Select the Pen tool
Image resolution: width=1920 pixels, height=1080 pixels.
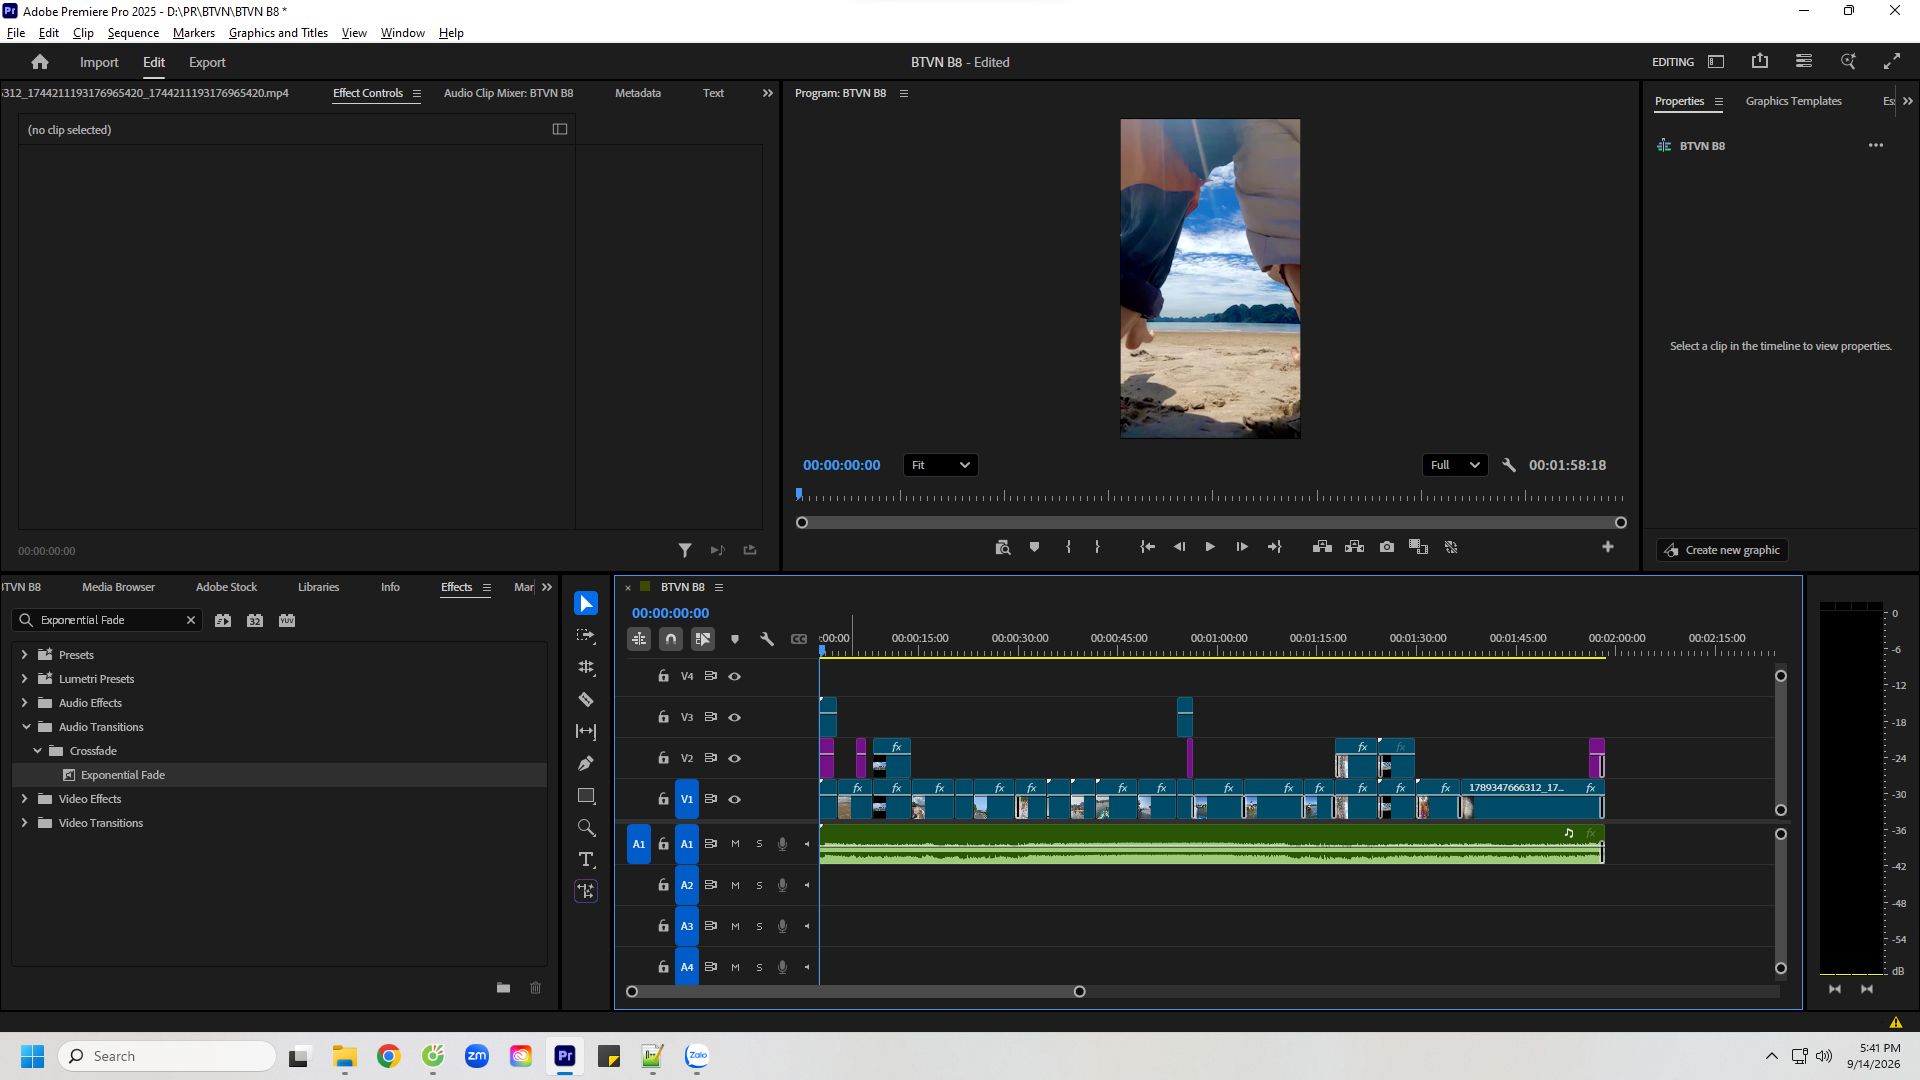[586, 764]
